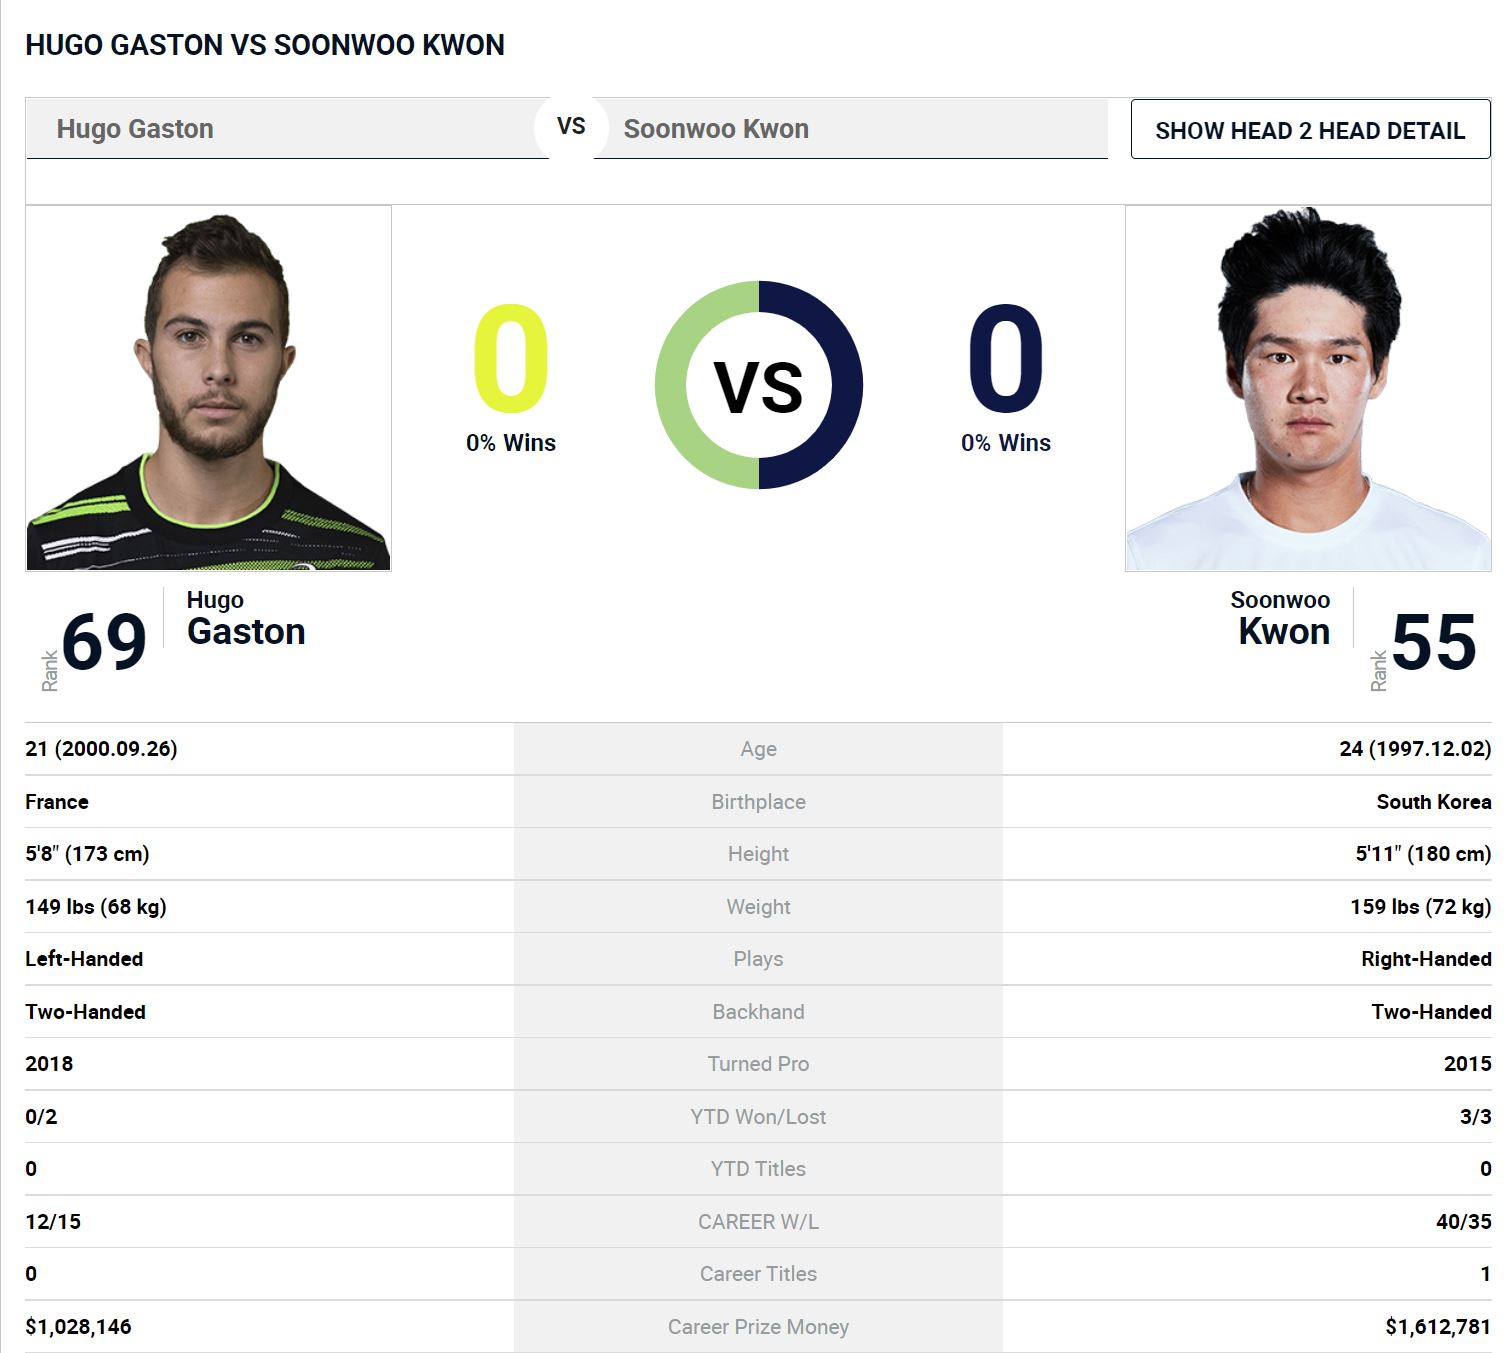Select the CAREER W/L row label
1510x1353 pixels.
pos(758,1221)
